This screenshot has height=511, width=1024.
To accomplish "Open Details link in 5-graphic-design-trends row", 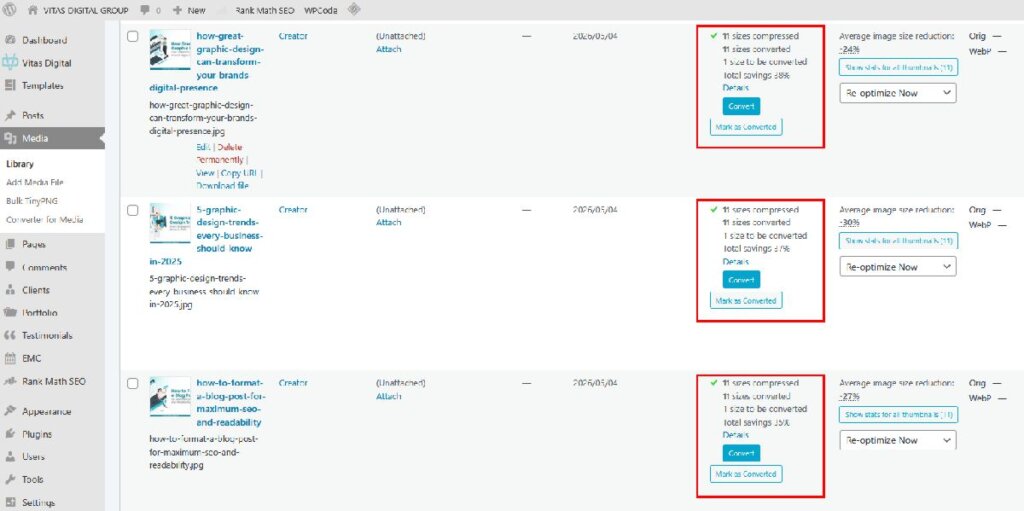I will (x=735, y=261).
